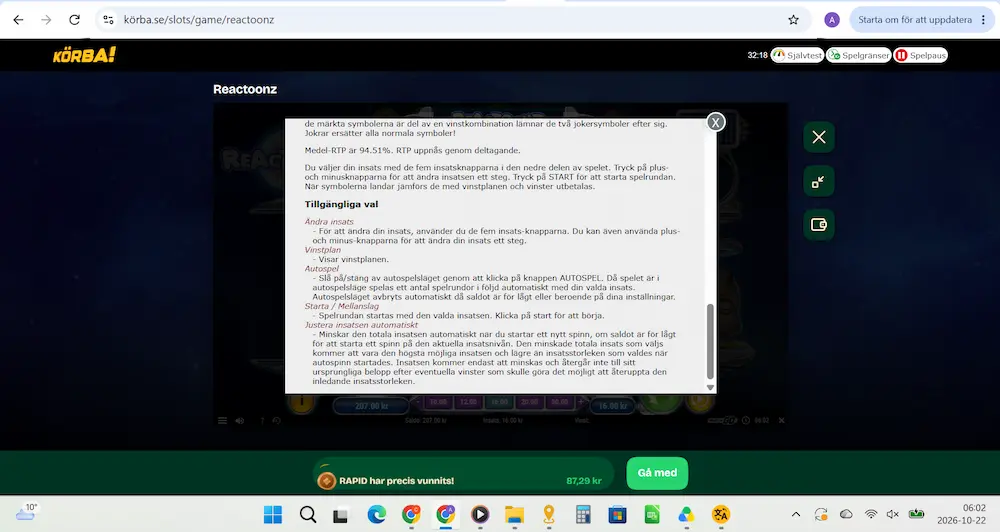Click Starta om för att uppdatera
Image resolution: width=1000 pixels, height=532 pixels.
point(915,20)
